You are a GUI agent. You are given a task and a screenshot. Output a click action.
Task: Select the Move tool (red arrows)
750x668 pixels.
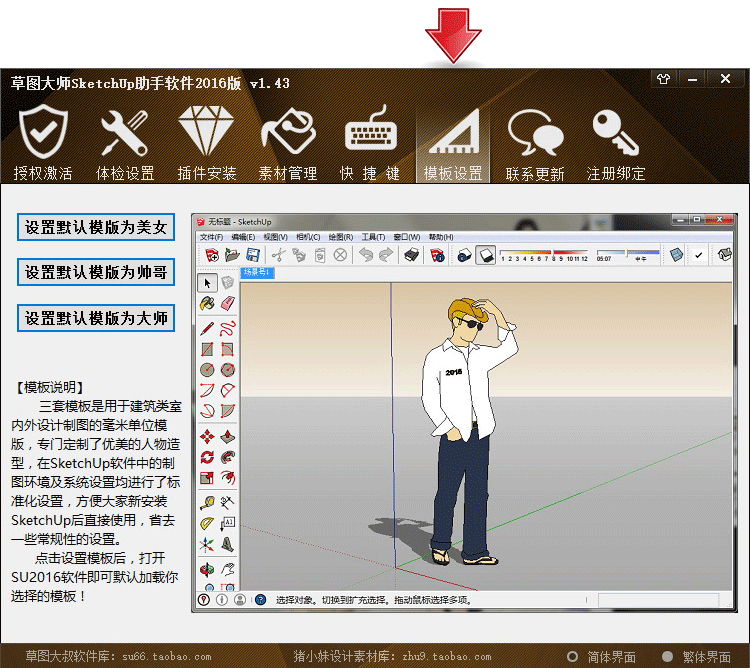coord(207,437)
